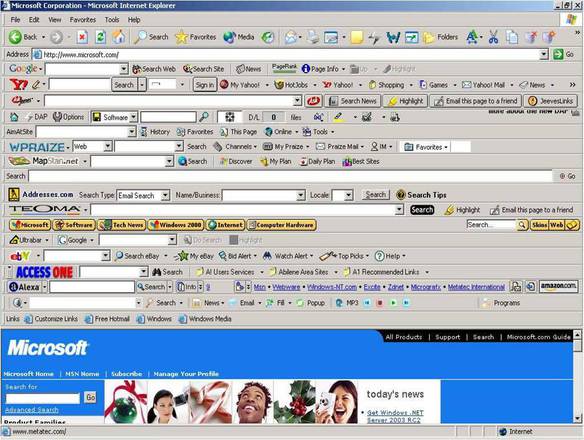
Task: Click the Windows-NT.com link
Action: [332, 287]
